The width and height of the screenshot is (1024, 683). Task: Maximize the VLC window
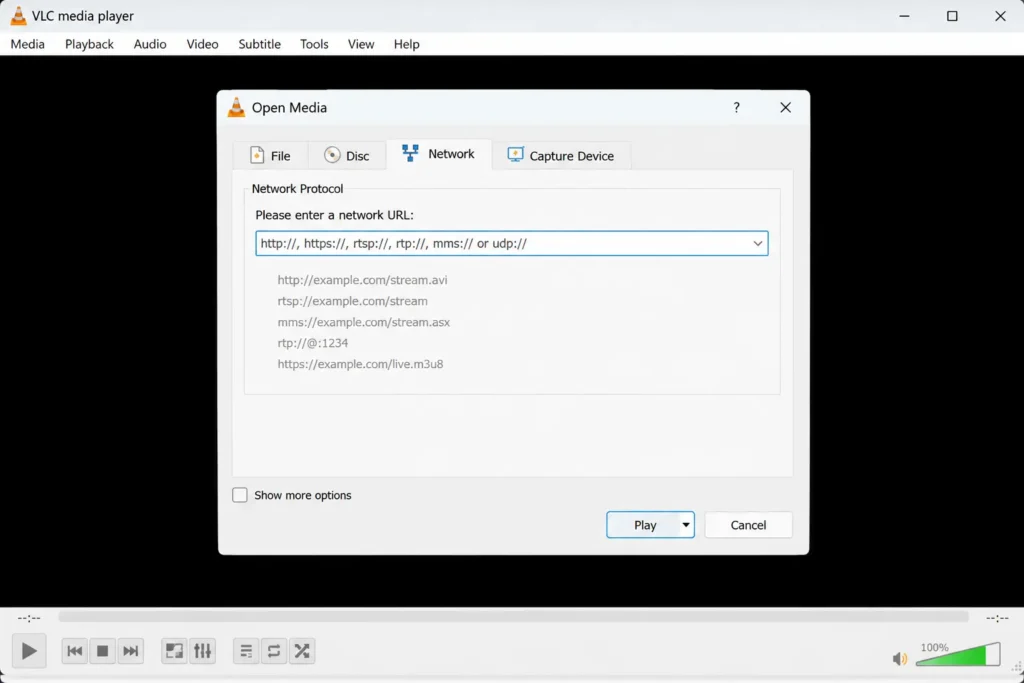click(952, 16)
